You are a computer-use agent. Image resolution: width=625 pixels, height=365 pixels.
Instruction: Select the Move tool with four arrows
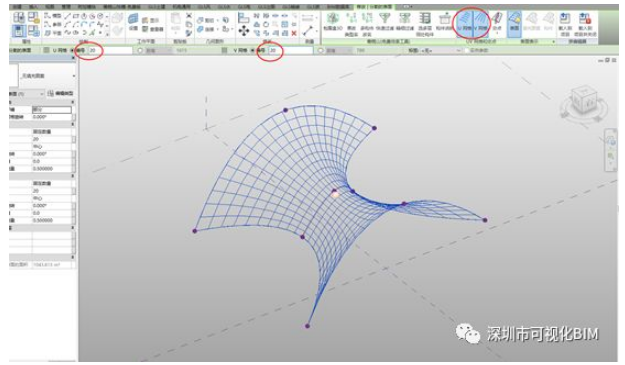[244, 31]
